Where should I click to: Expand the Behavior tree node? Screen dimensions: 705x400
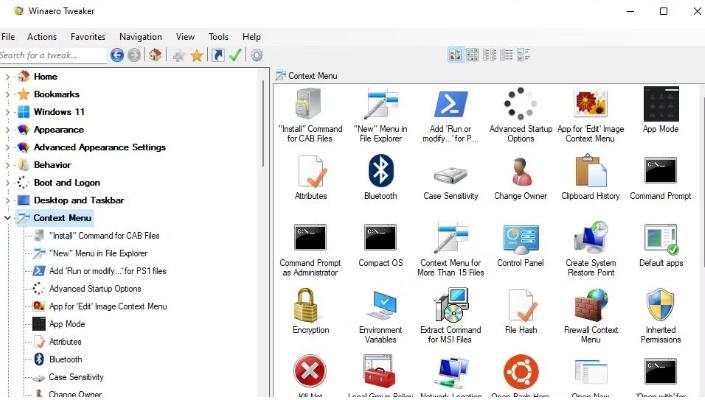coord(7,165)
